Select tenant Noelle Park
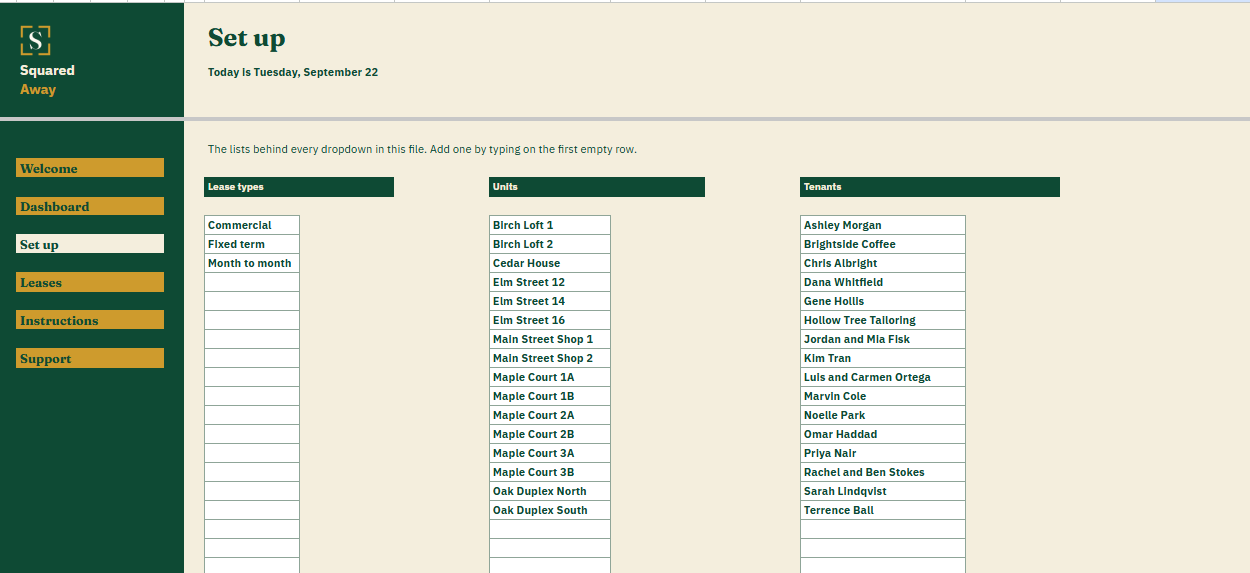1250x573 pixels. pos(883,415)
